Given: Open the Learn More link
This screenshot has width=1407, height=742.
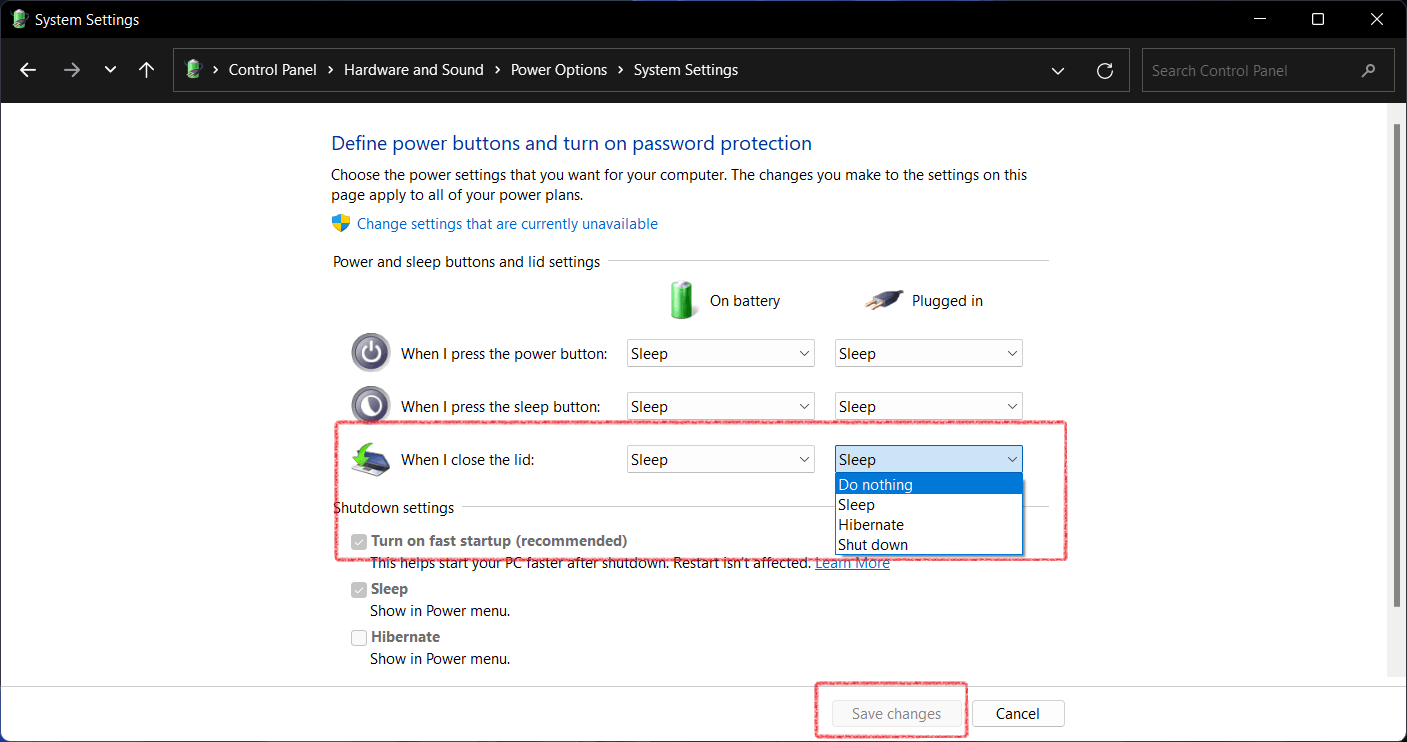Looking at the screenshot, I should tap(852, 563).
